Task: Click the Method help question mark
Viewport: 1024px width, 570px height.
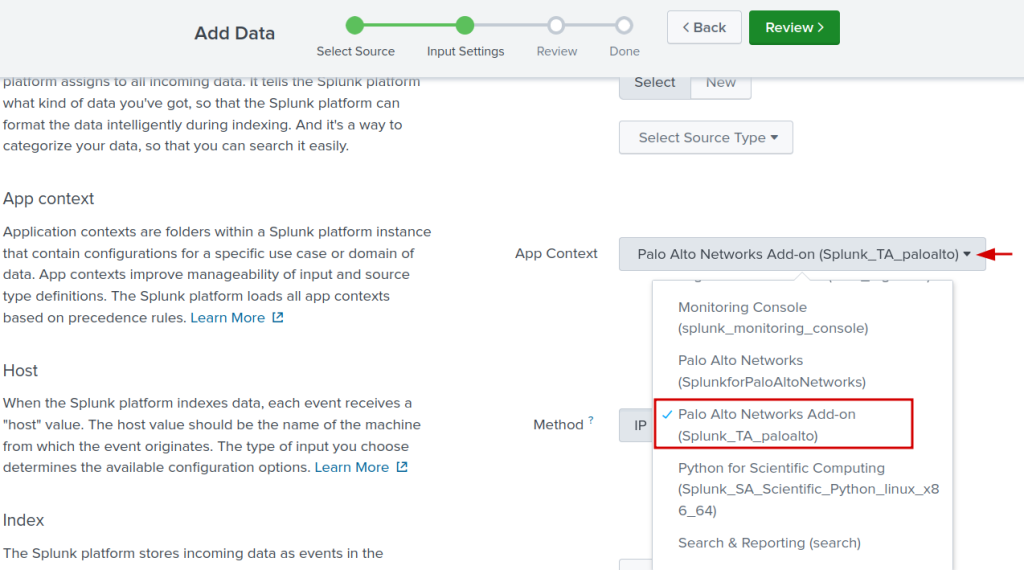Action: (x=591, y=420)
